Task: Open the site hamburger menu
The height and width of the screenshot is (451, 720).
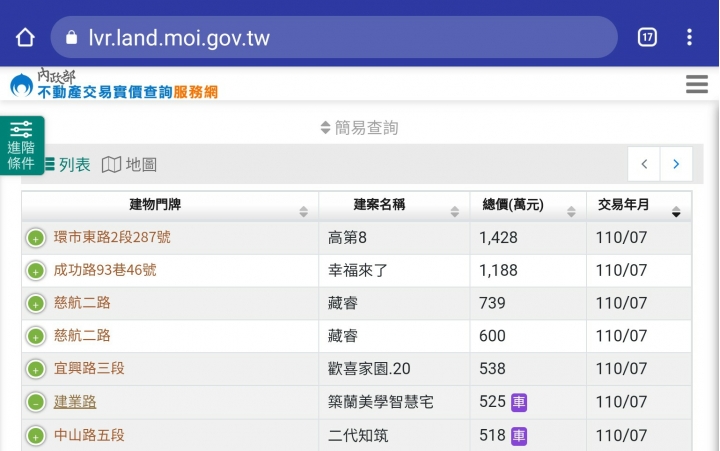Action: click(x=697, y=84)
